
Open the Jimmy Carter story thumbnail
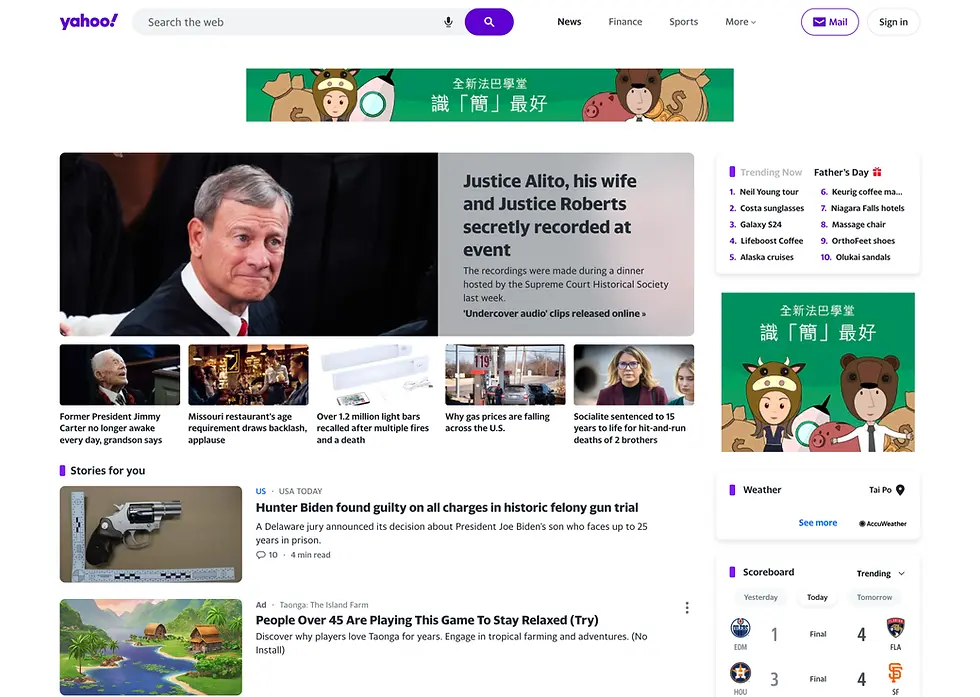click(x=120, y=374)
